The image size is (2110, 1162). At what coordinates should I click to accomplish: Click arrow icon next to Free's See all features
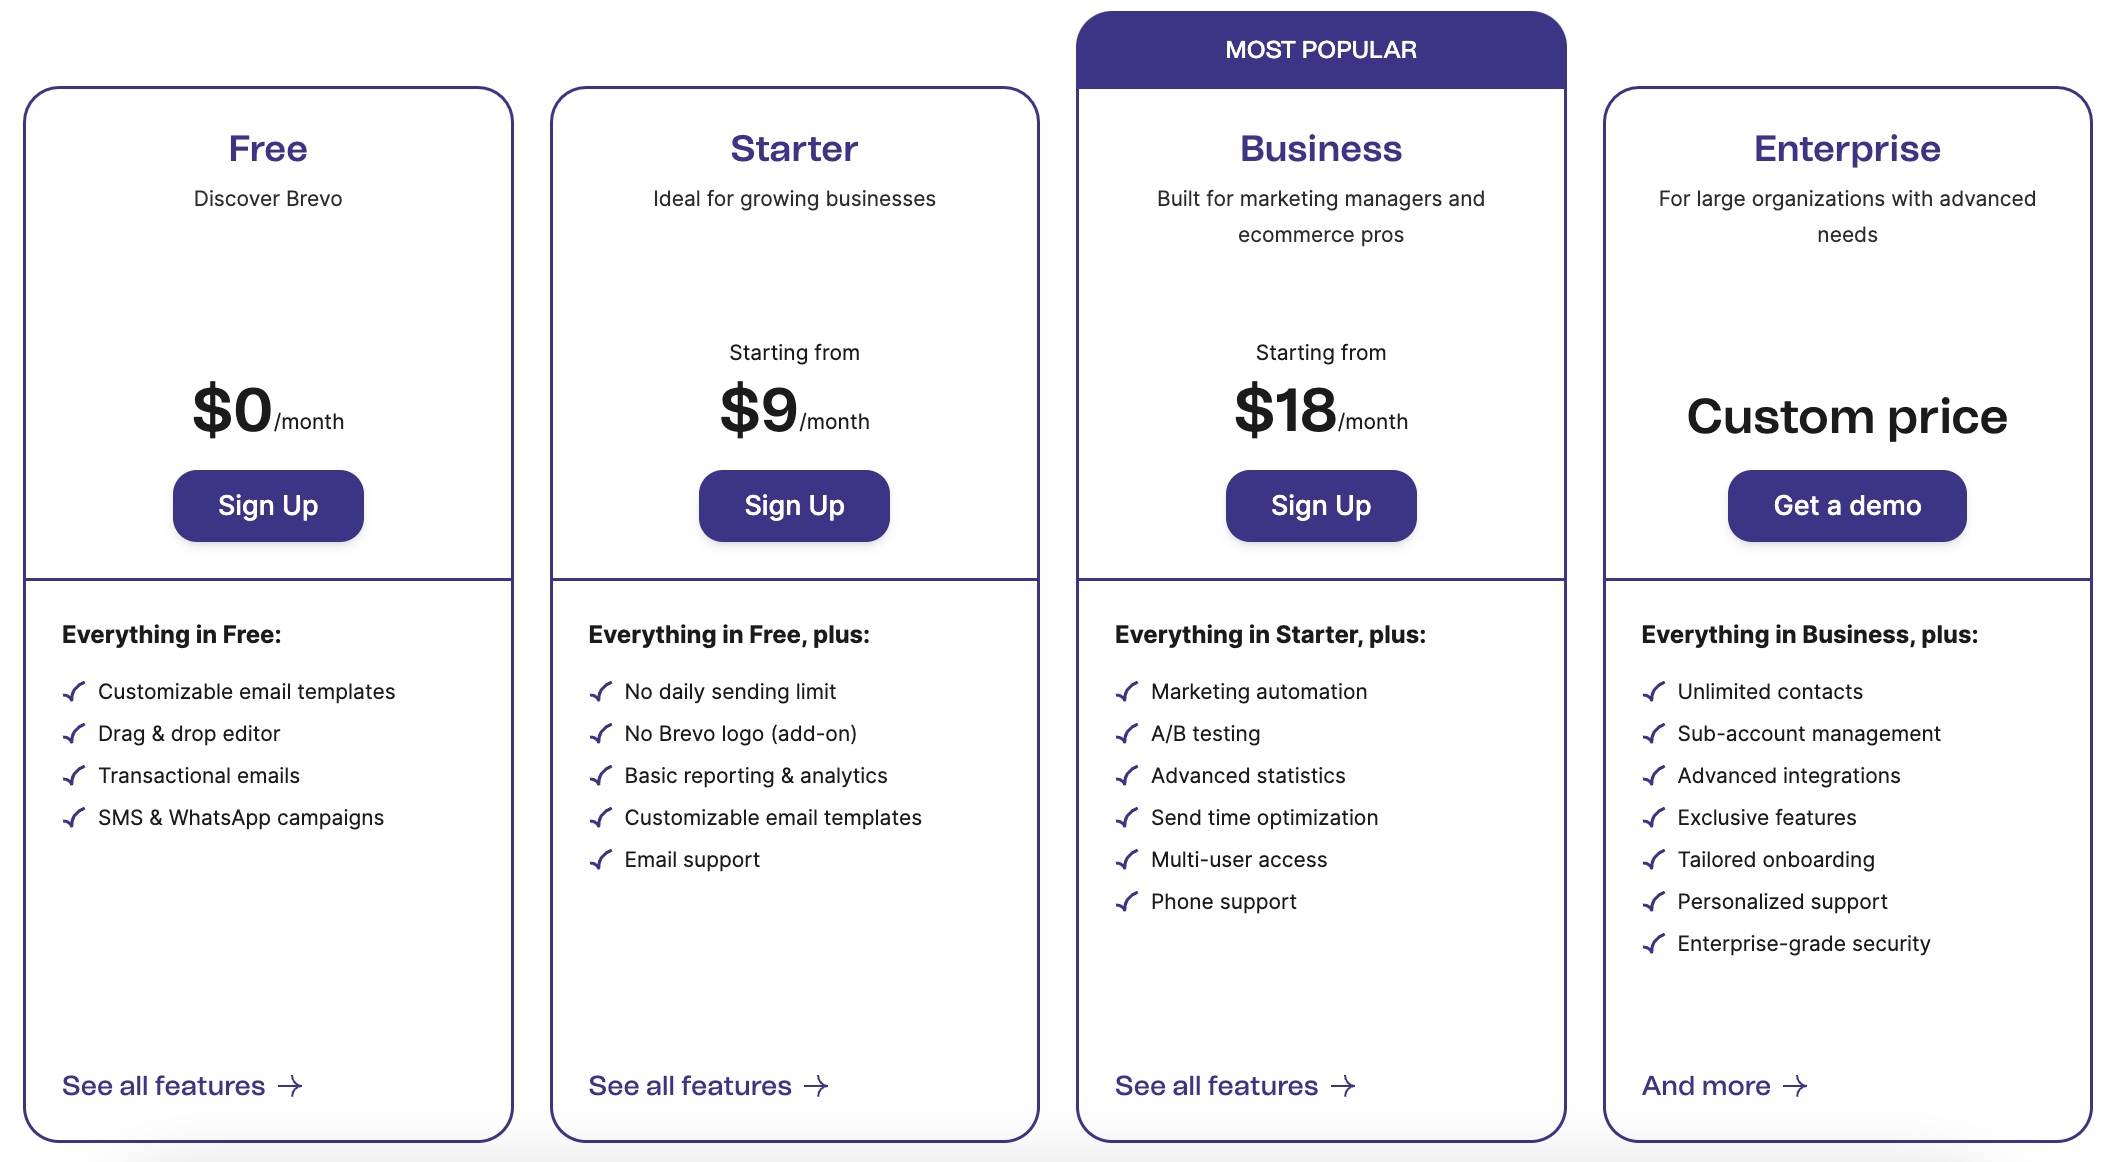point(290,1086)
